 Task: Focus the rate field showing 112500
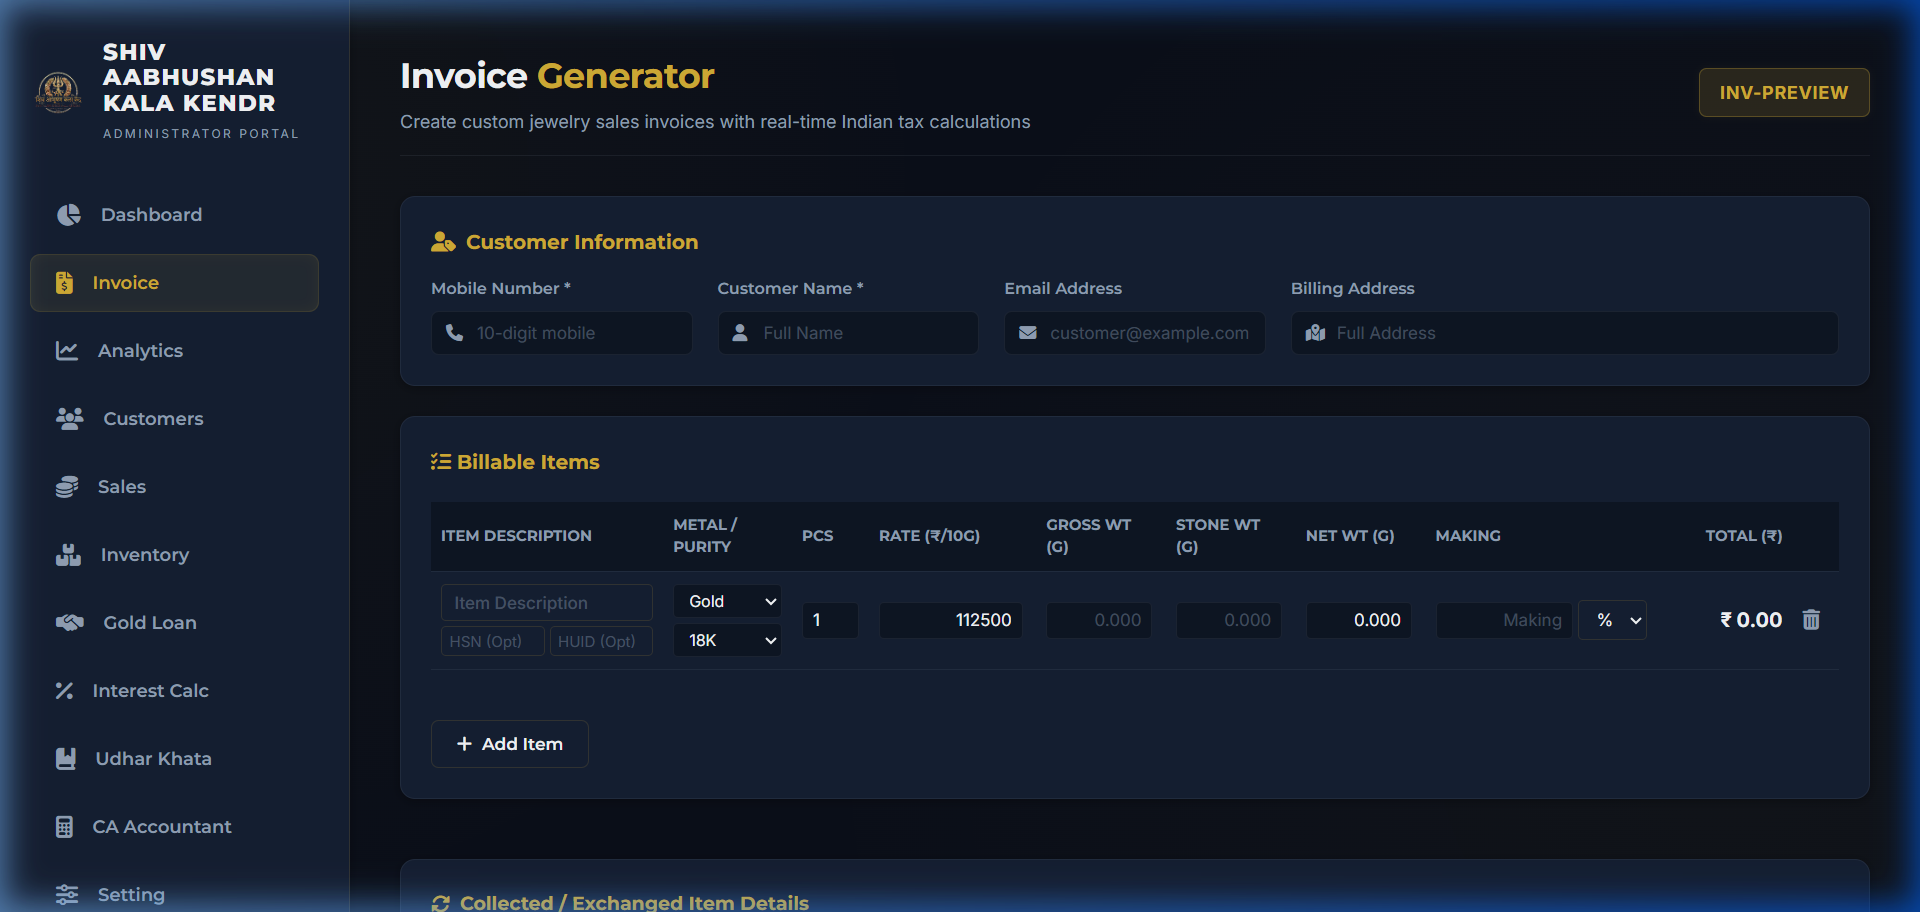click(x=951, y=620)
